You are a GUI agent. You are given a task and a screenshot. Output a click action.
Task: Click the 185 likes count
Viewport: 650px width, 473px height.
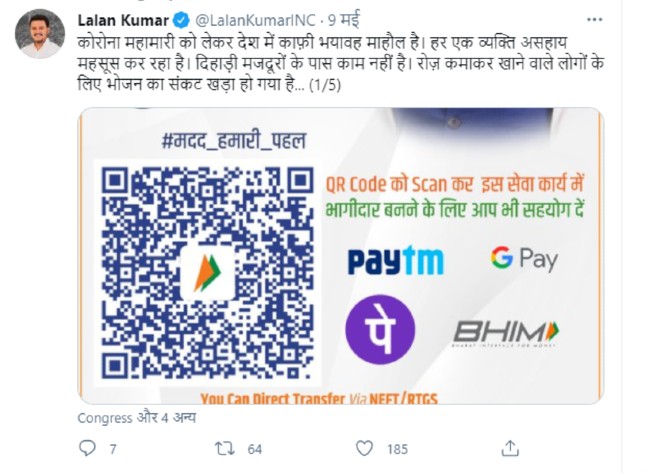pos(397,449)
